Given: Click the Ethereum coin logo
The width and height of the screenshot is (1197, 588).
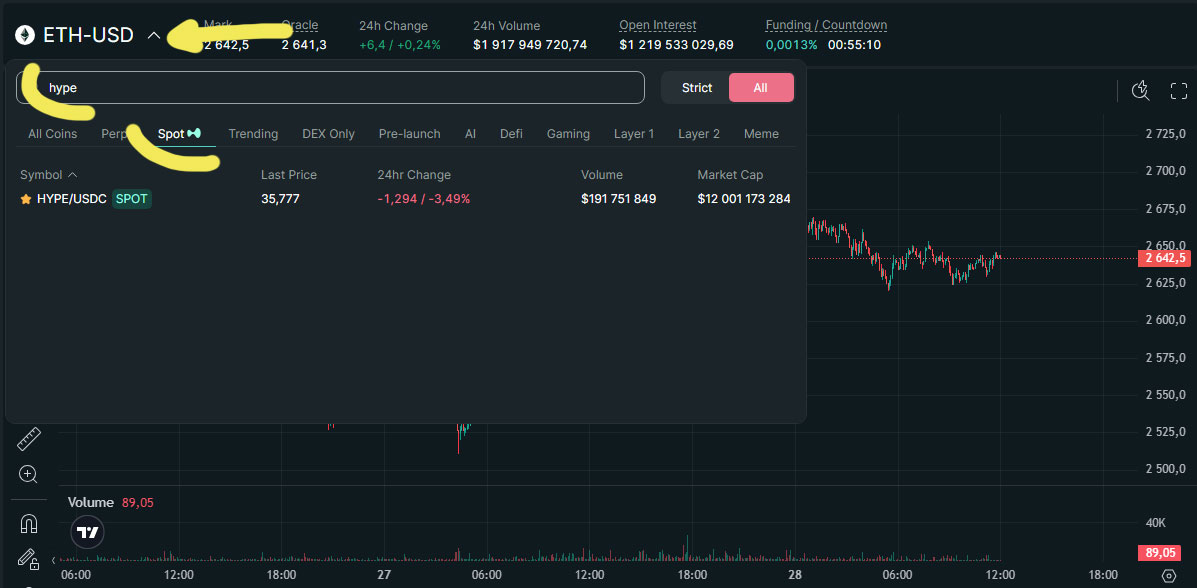Looking at the screenshot, I should 24,35.
